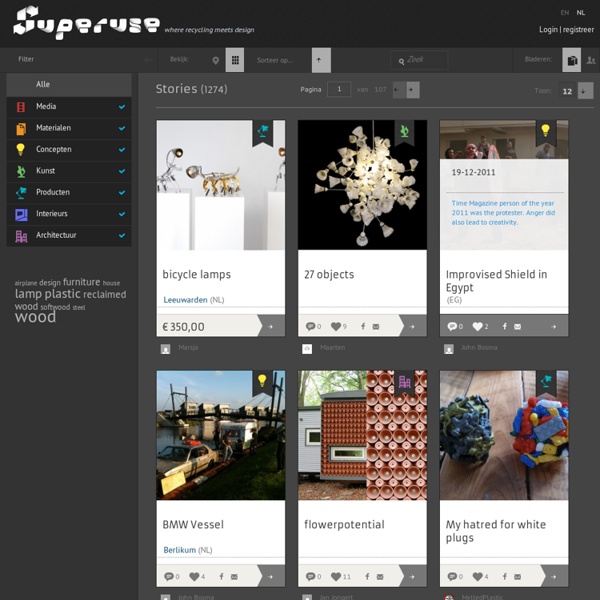Open My hatred for white plugs thumbnail
The image size is (600, 600).
(x=504, y=435)
